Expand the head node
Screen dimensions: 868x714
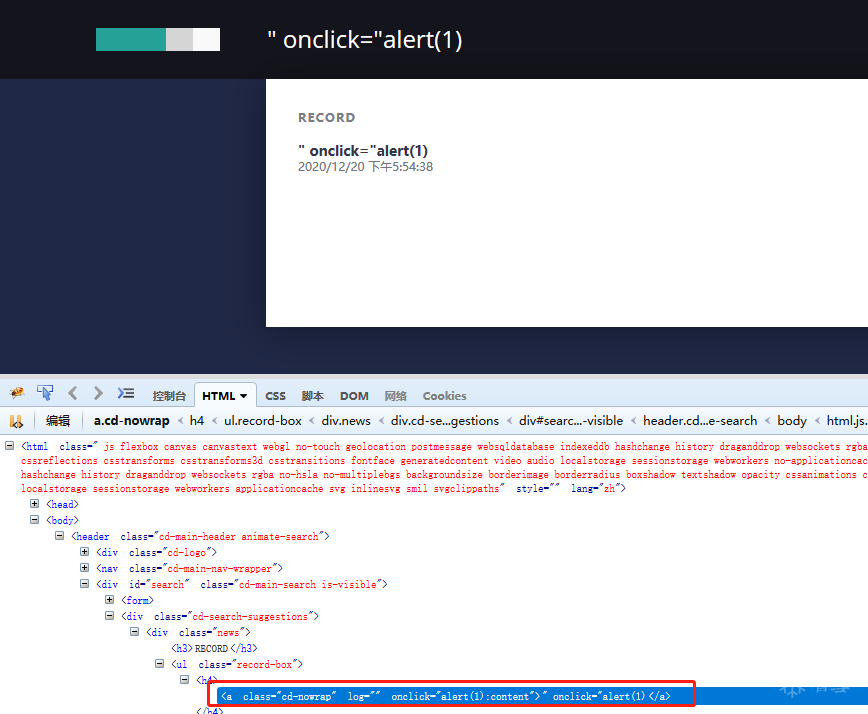pos(34,504)
